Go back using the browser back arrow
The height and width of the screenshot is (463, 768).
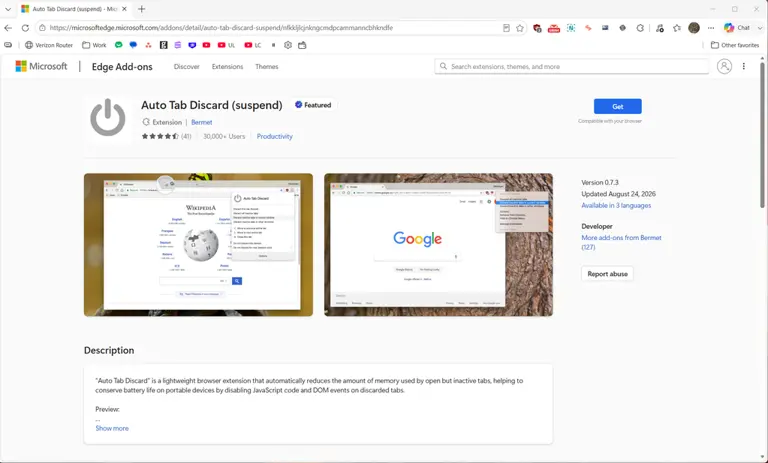coord(8,28)
